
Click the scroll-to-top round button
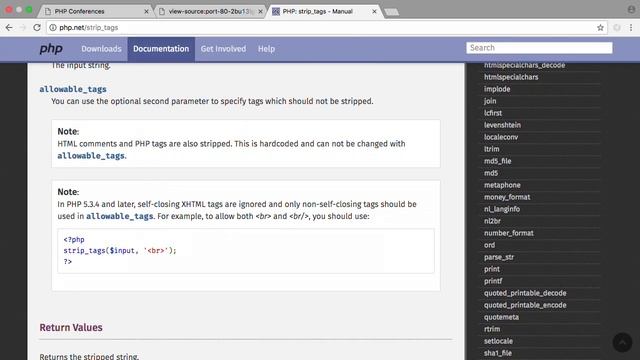tap(622, 342)
